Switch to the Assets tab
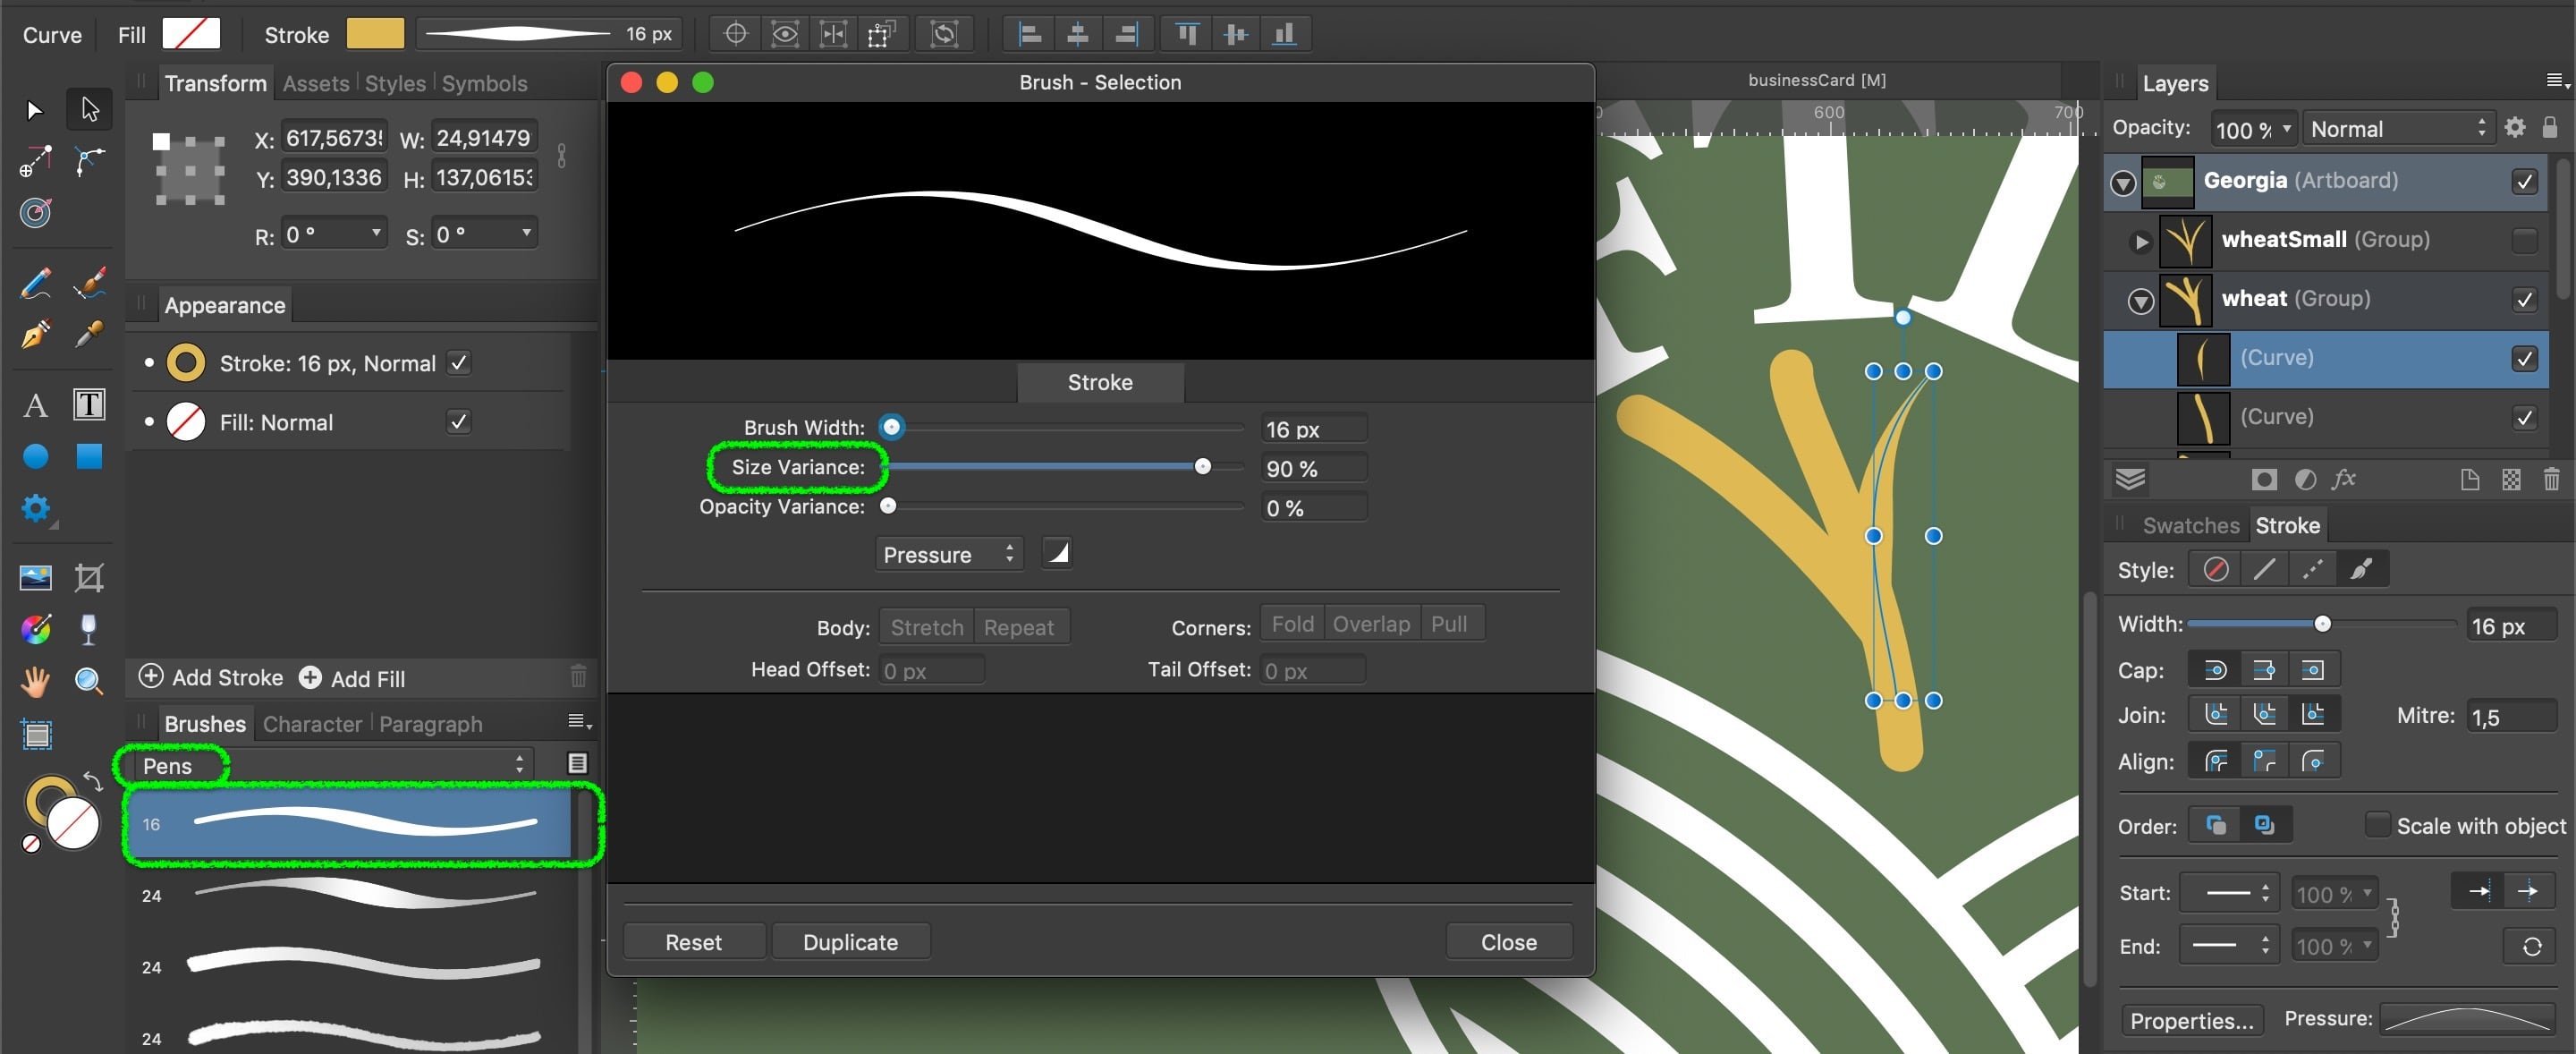 (316, 83)
